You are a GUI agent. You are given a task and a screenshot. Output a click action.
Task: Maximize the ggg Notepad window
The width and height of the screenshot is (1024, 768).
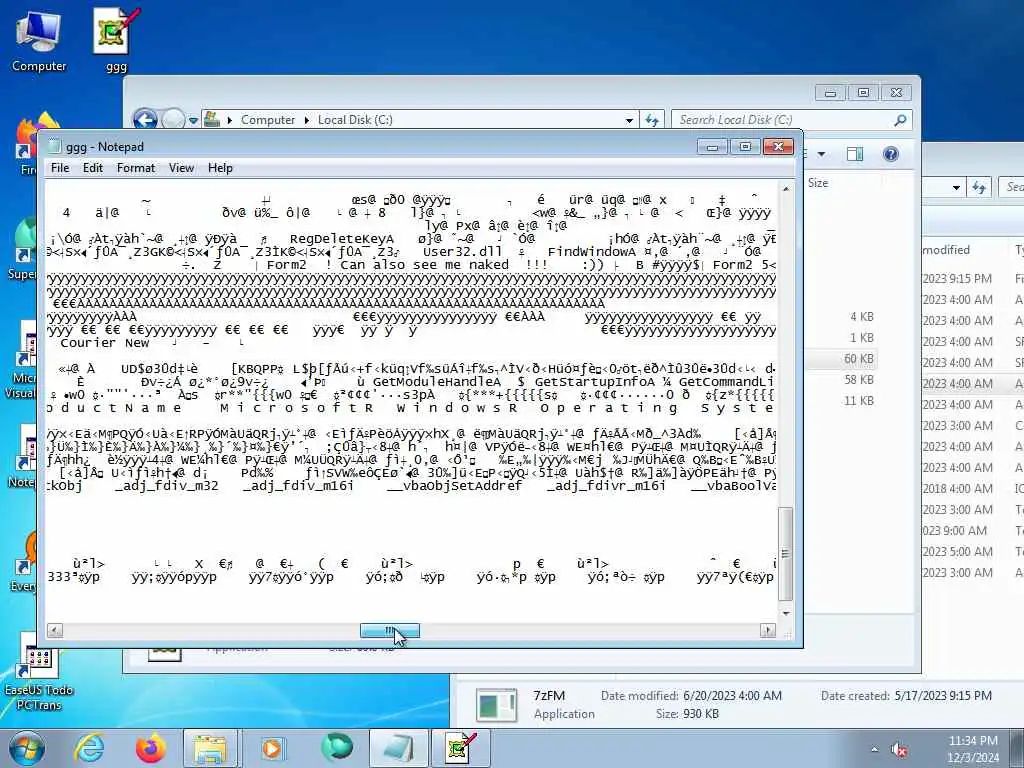coord(745,146)
